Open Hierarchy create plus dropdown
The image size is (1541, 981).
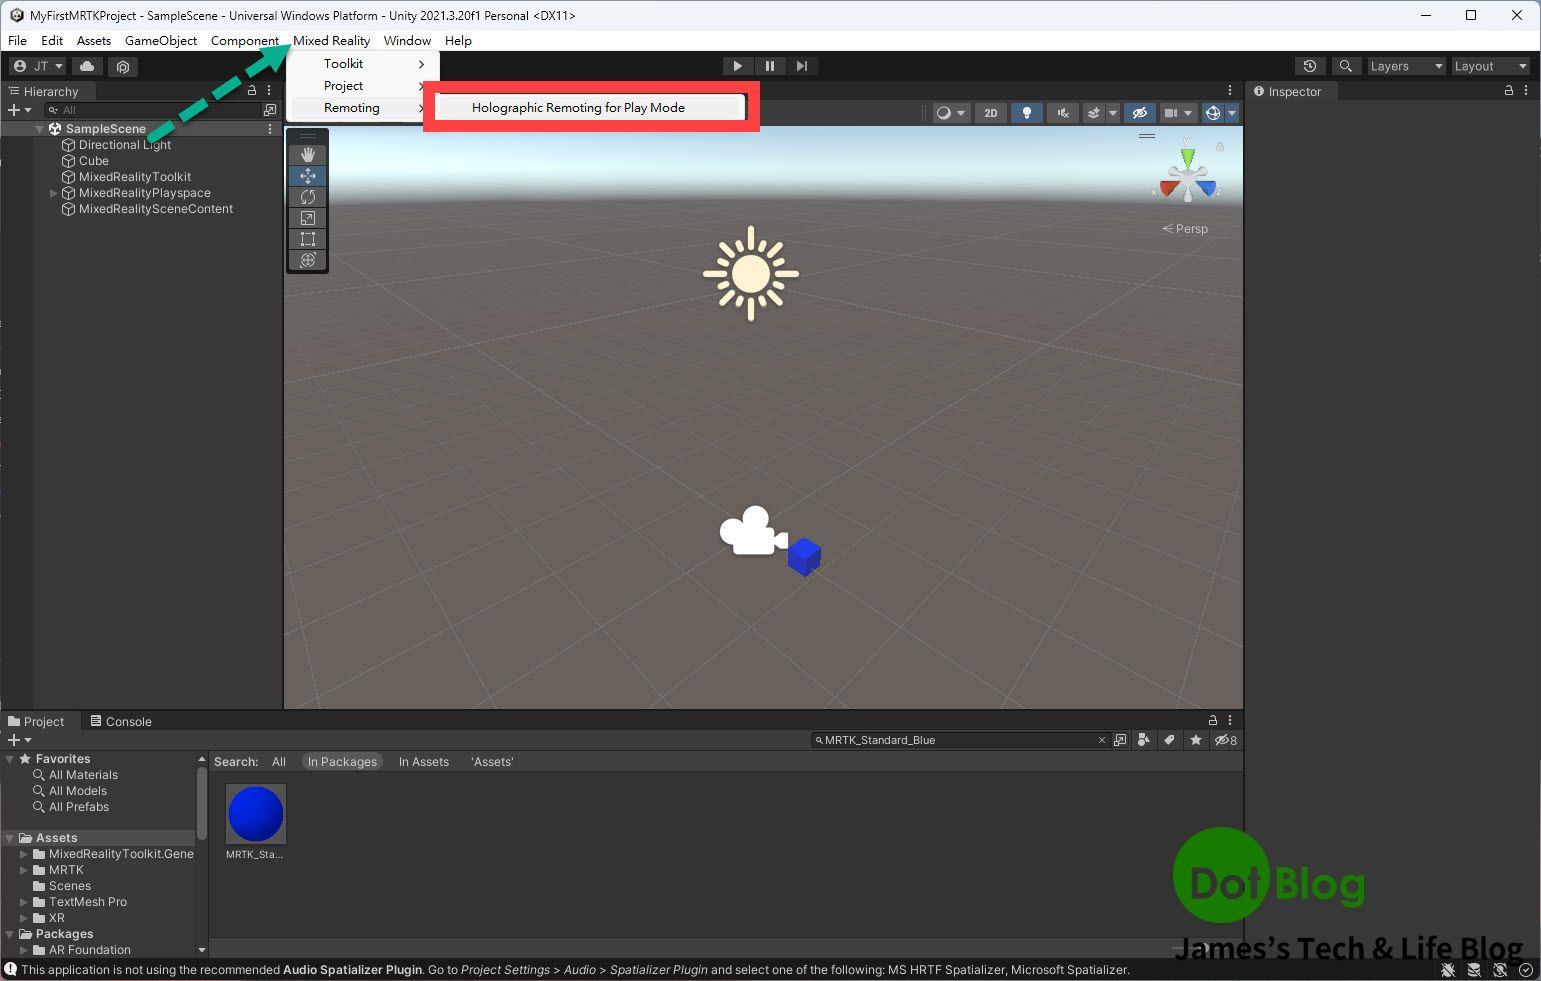[18, 110]
